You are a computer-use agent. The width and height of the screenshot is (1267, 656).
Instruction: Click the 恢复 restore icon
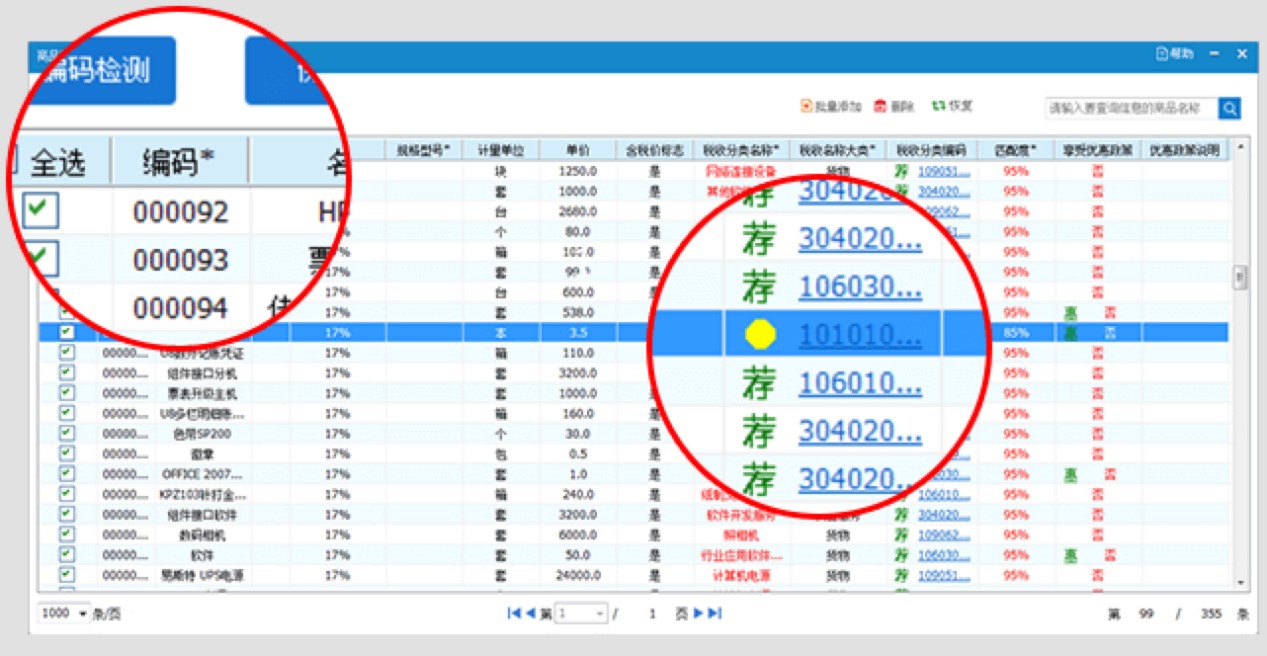(x=938, y=106)
